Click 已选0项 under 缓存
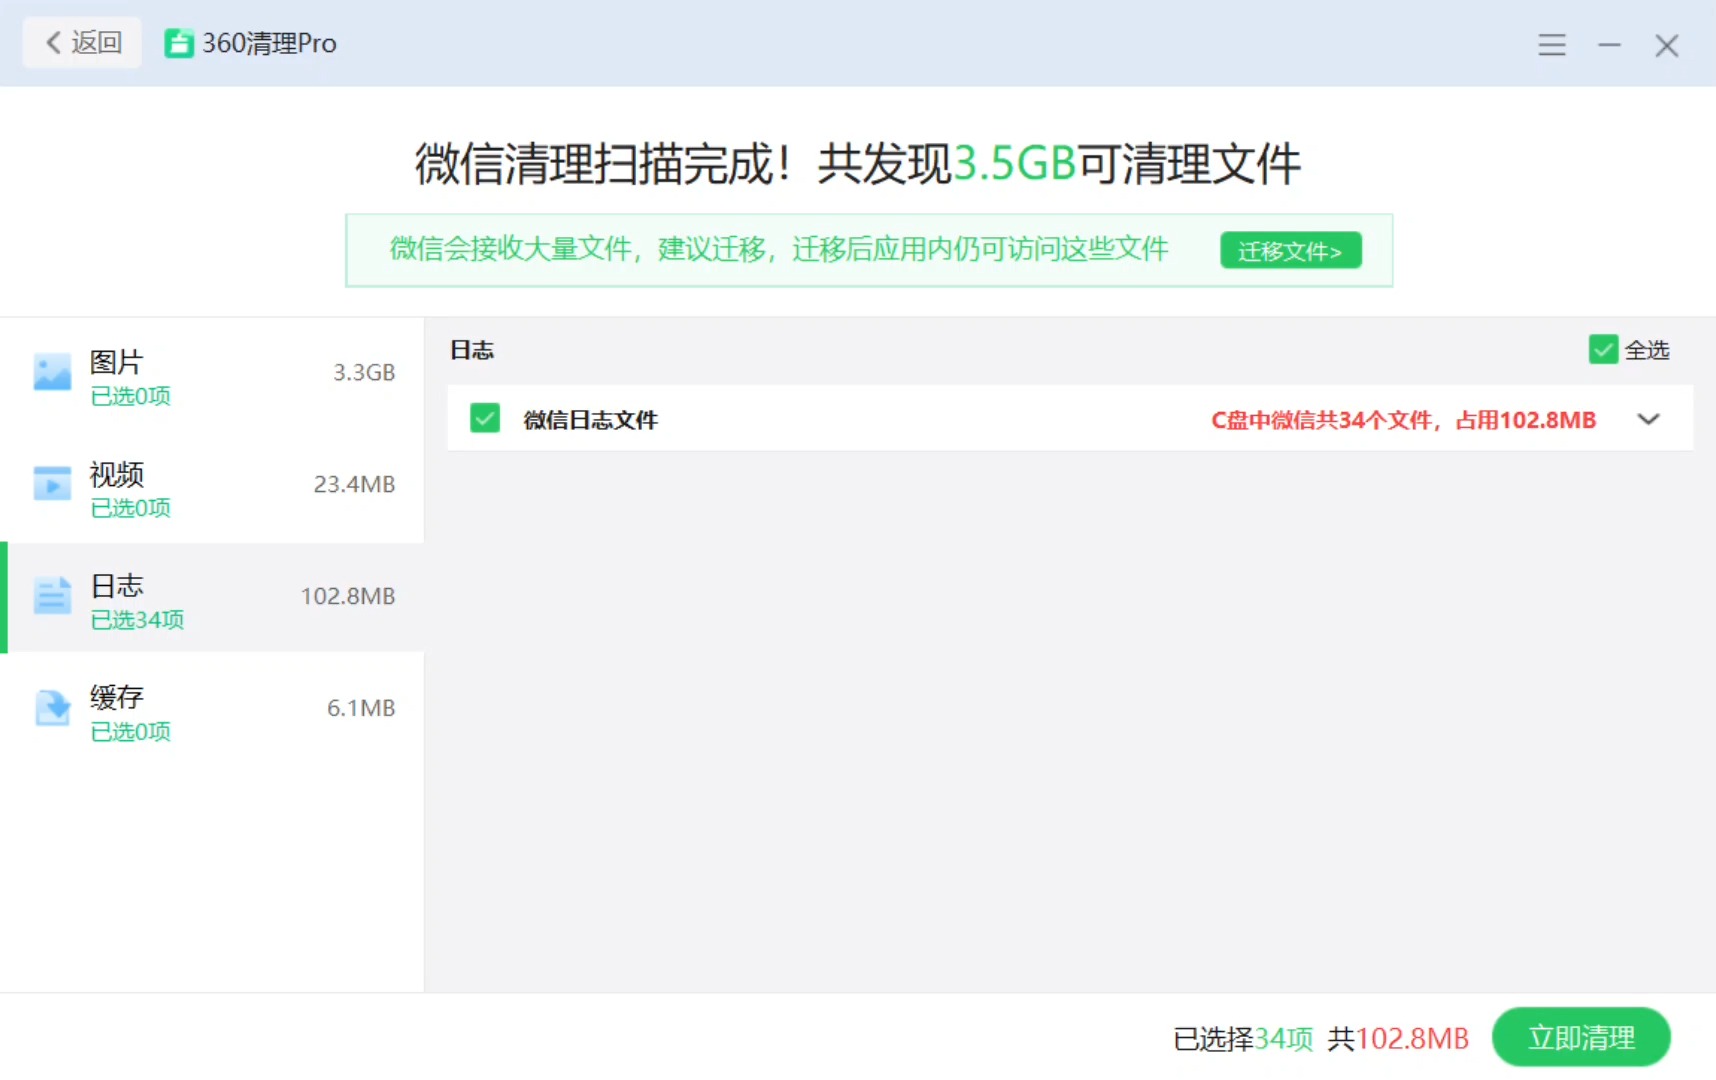 (x=130, y=732)
